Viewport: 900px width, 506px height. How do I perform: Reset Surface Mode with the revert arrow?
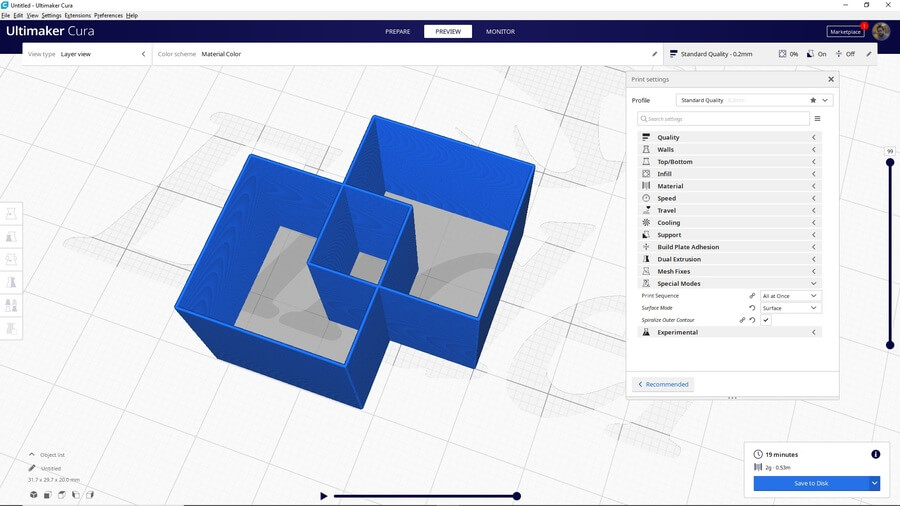pos(752,308)
